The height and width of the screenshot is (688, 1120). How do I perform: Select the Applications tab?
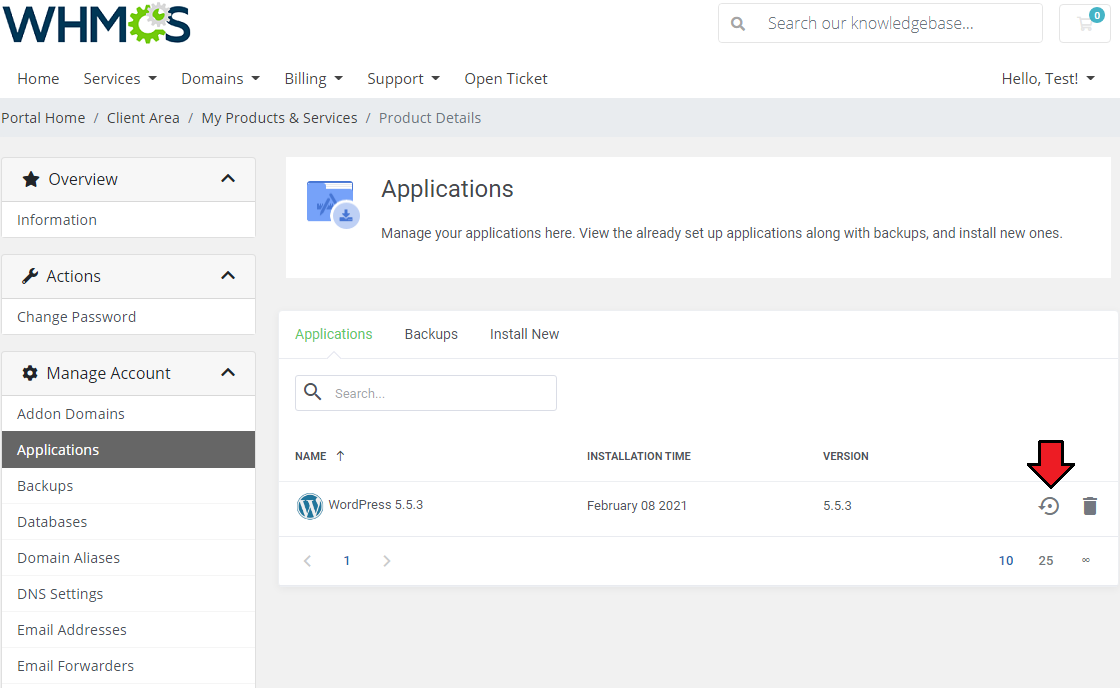[334, 334]
